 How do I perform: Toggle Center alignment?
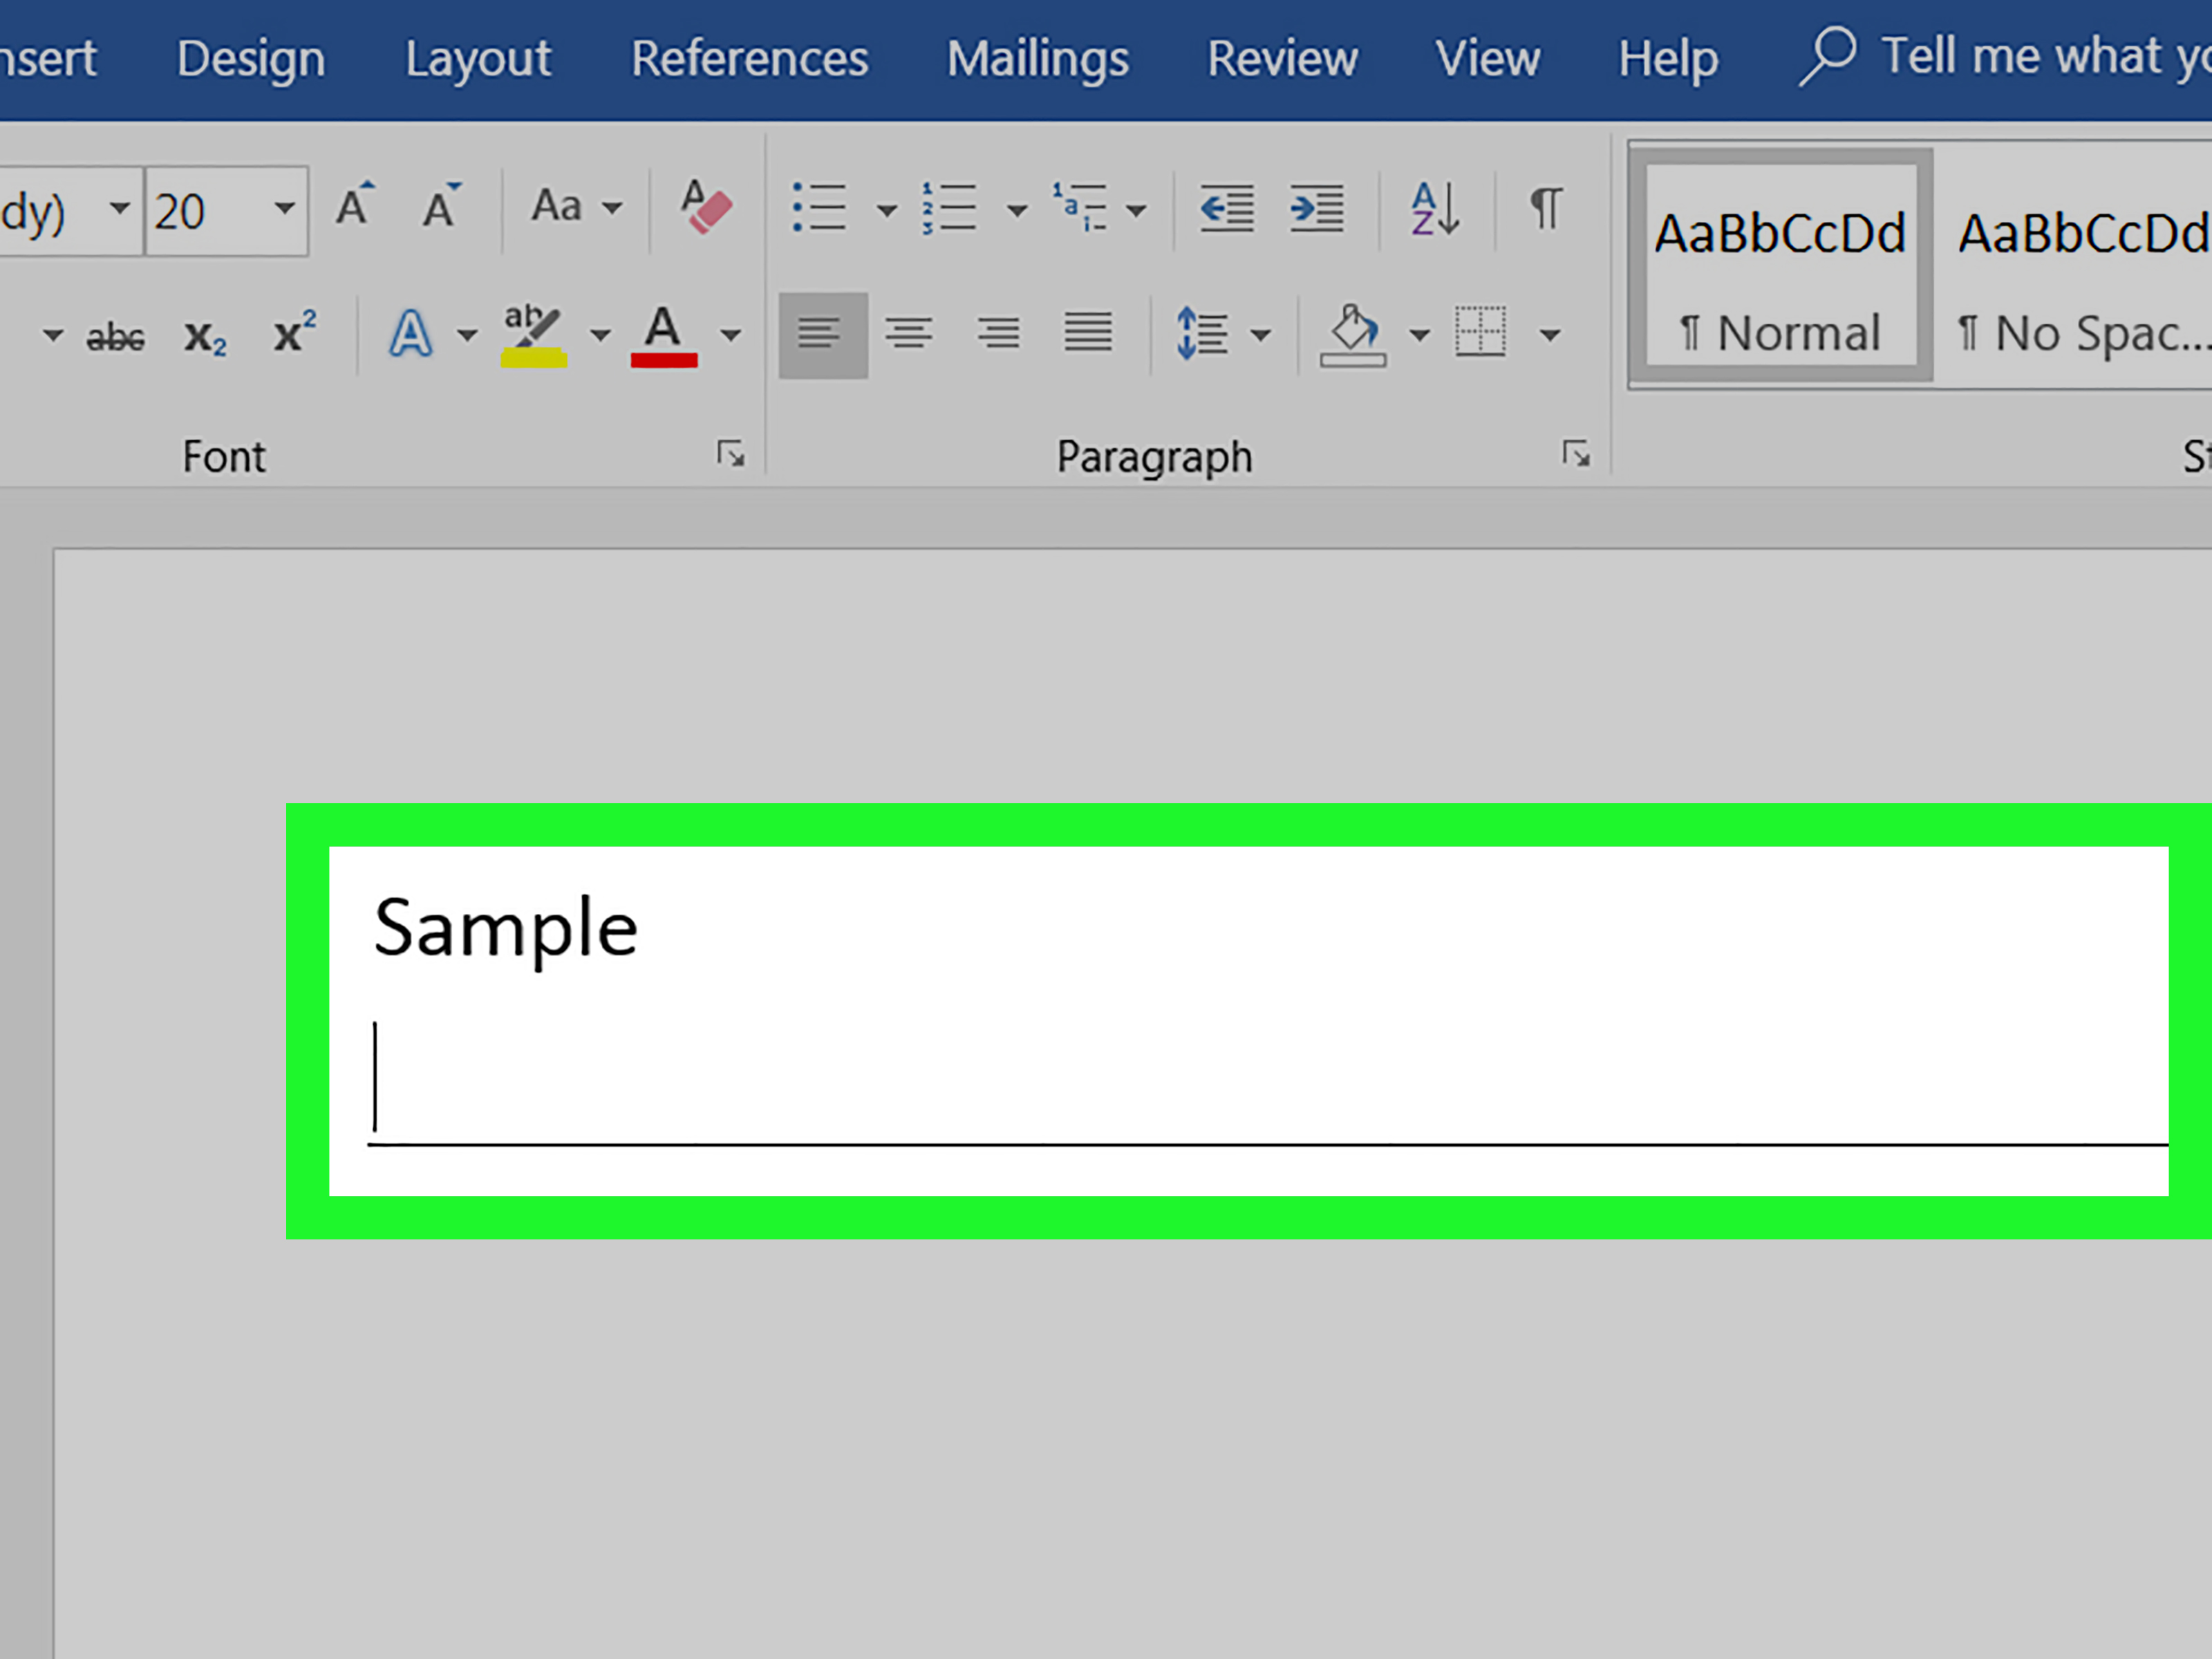pos(909,334)
